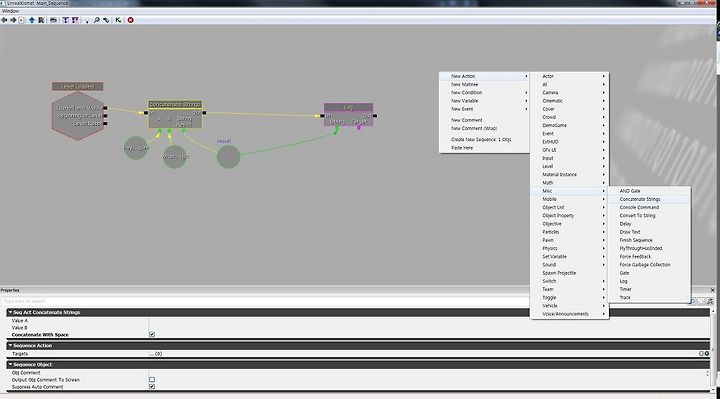This screenshot has height=399, width=720.
Task: Open the Voice/Announcements submenu
Action: click(569, 314)
